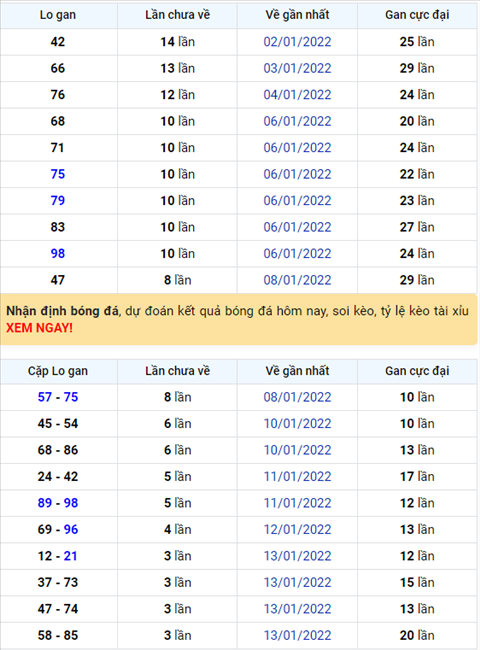
Task: Open date 11/01/2022 for pair 89 - 98
Action: pyautogui.click(x=297, y=503)
